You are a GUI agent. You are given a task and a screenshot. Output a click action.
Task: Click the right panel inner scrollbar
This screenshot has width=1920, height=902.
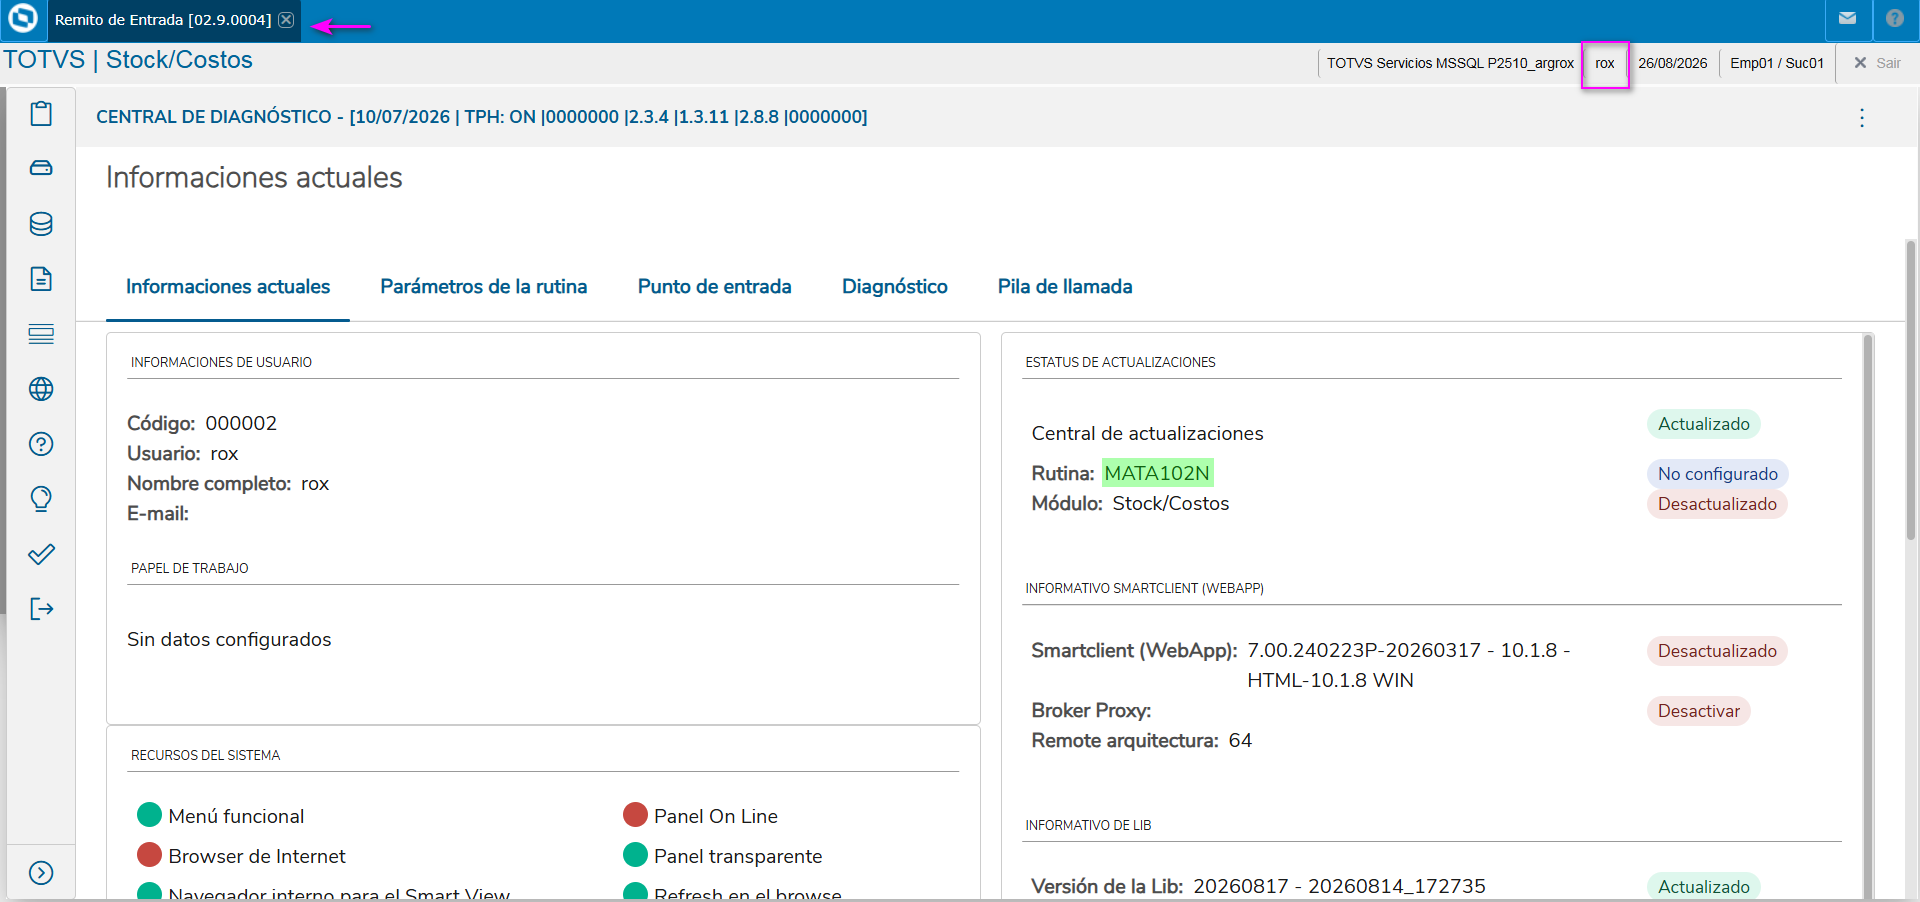[1868, 616]
